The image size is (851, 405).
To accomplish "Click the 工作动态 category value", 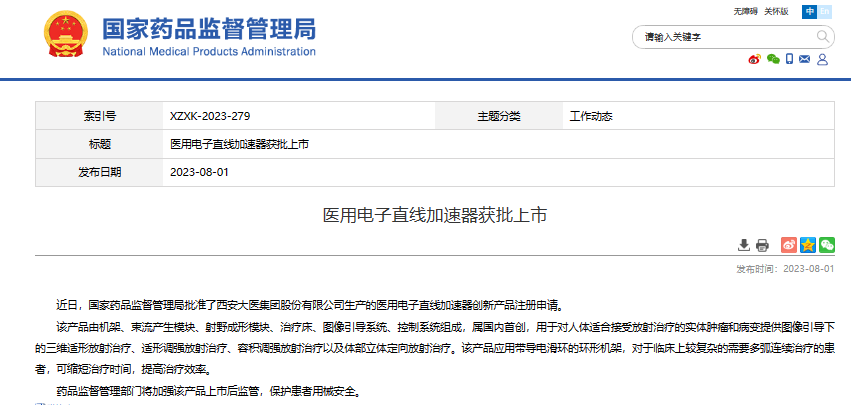I will pyautogui.click(x=591, y=116).
